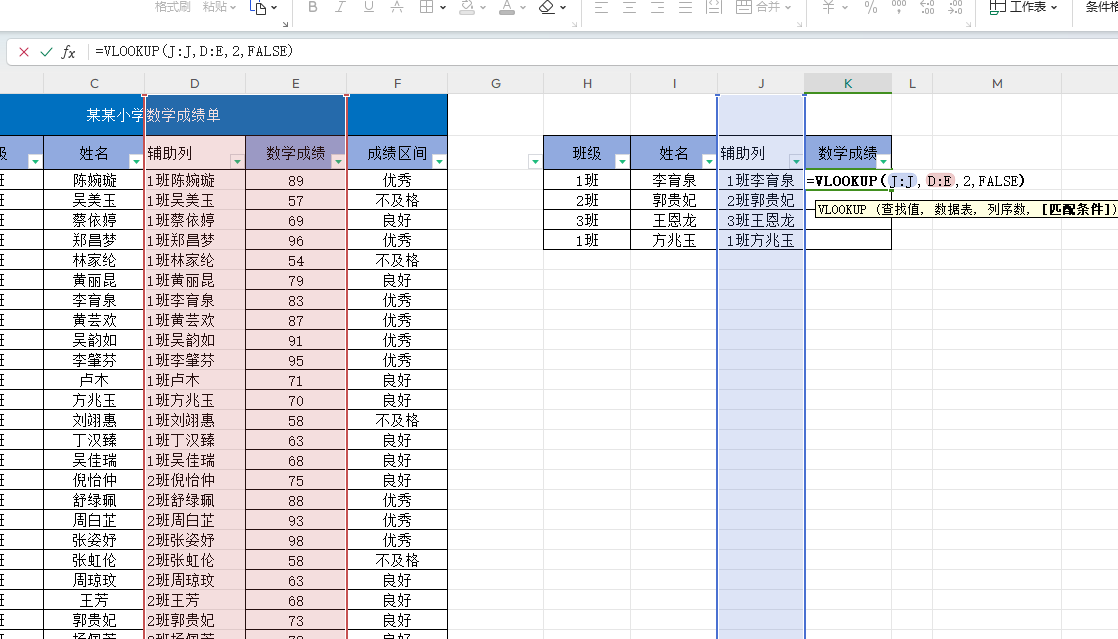Viewport: 1118px width, 639px height.
Task: Click score cell 89 for 陈婉璇
Action: coord(296,180)
